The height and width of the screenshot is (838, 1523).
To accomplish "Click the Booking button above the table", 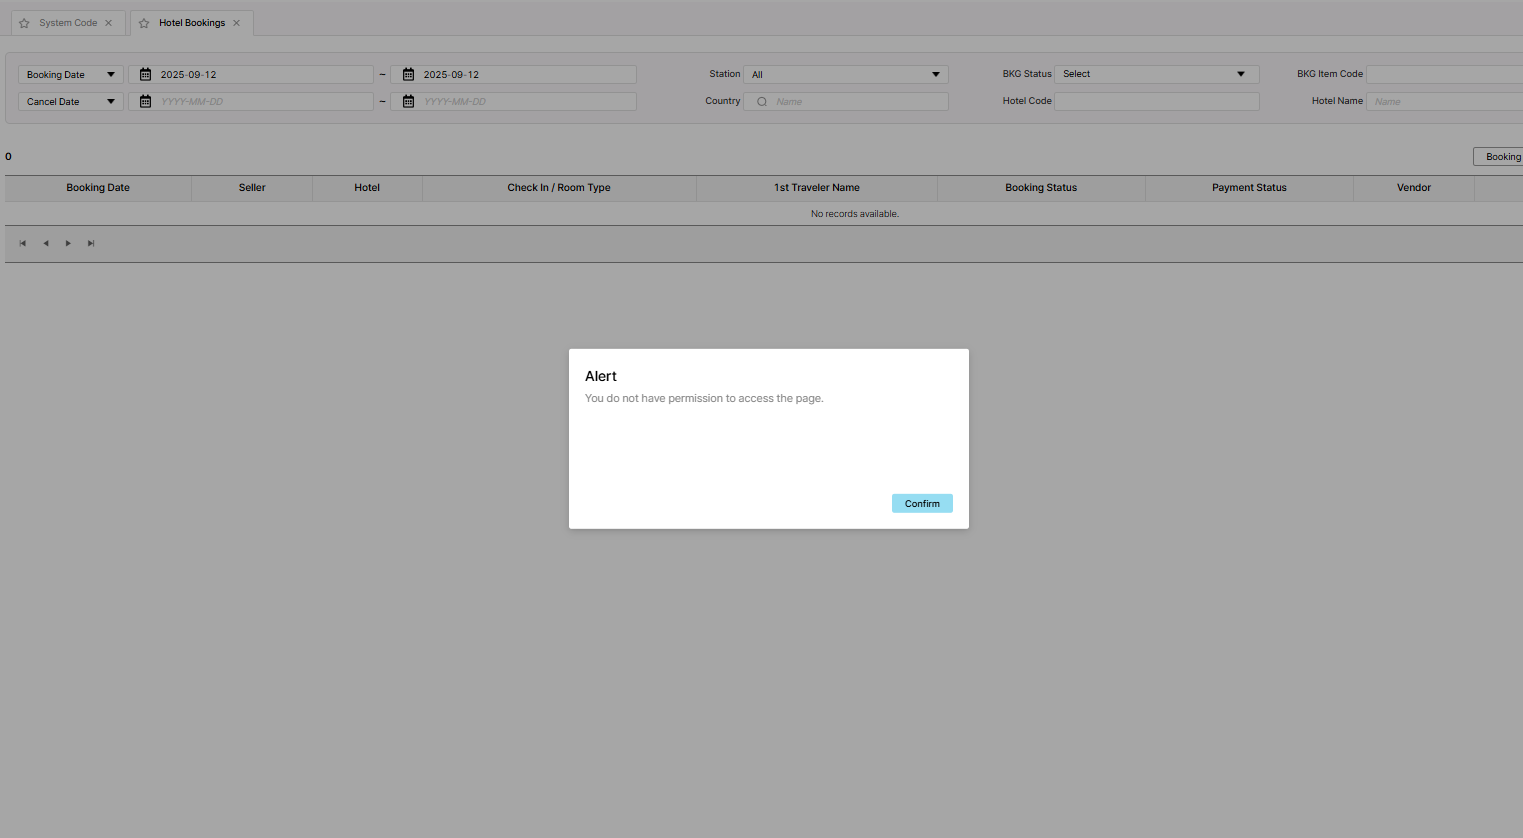I will click(1498, 157).
